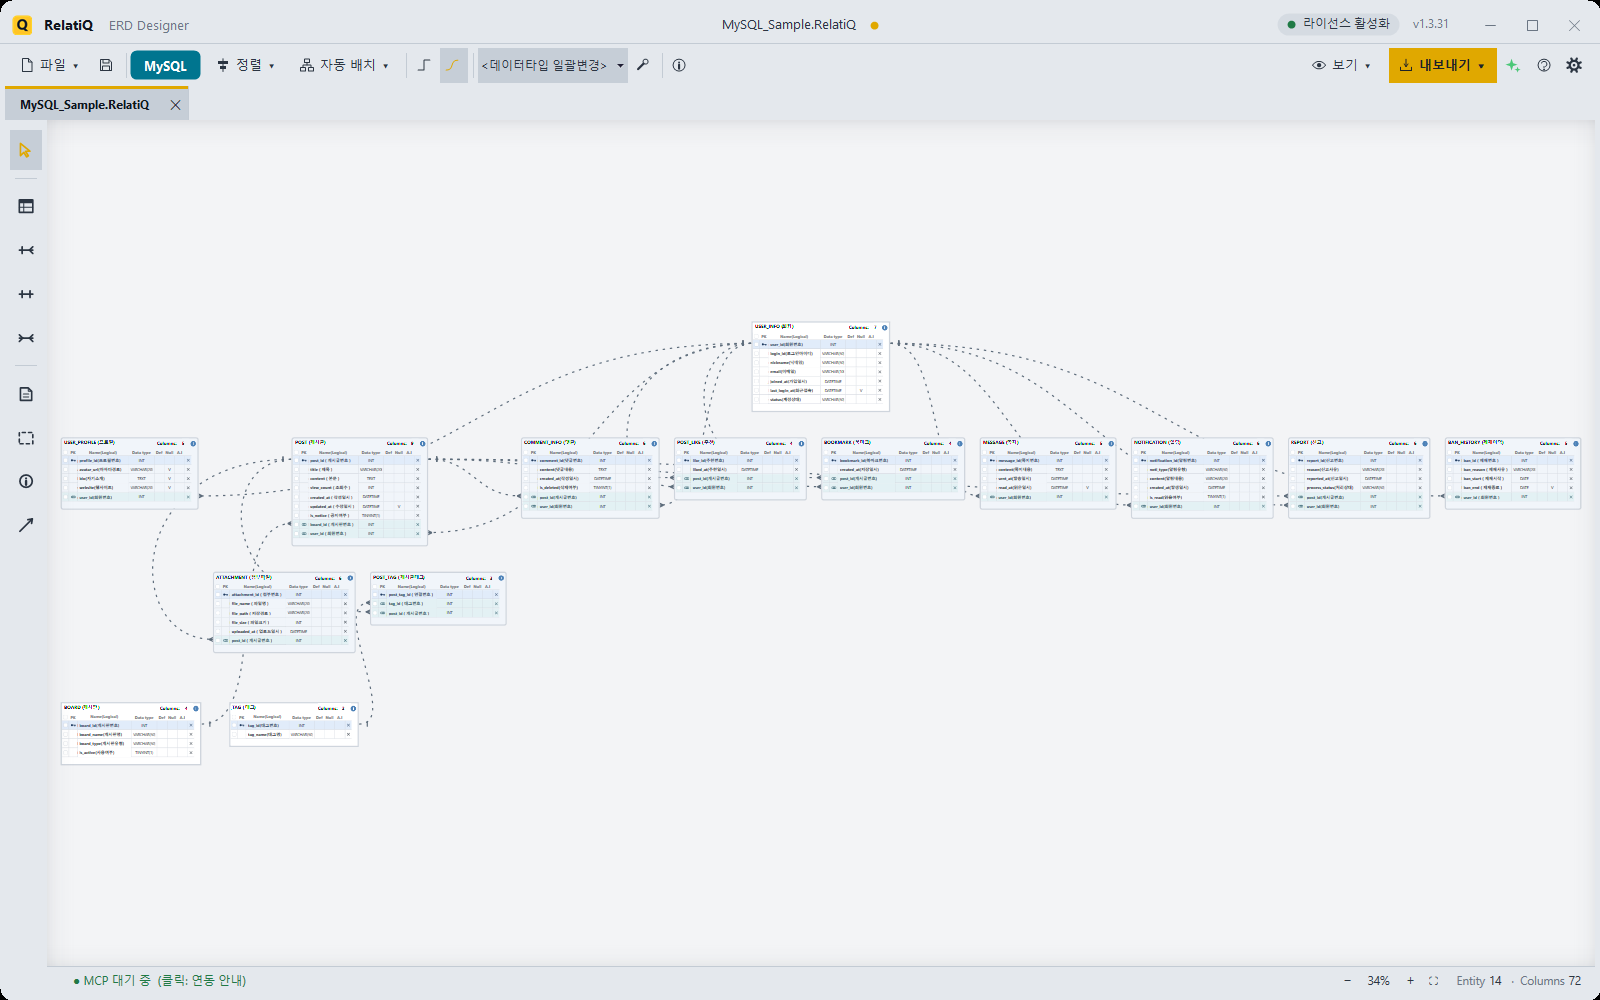Screen dimensions: 1600x1000
Task: Click the wrench icon beside the datatype combo
Action: [643, 65]
